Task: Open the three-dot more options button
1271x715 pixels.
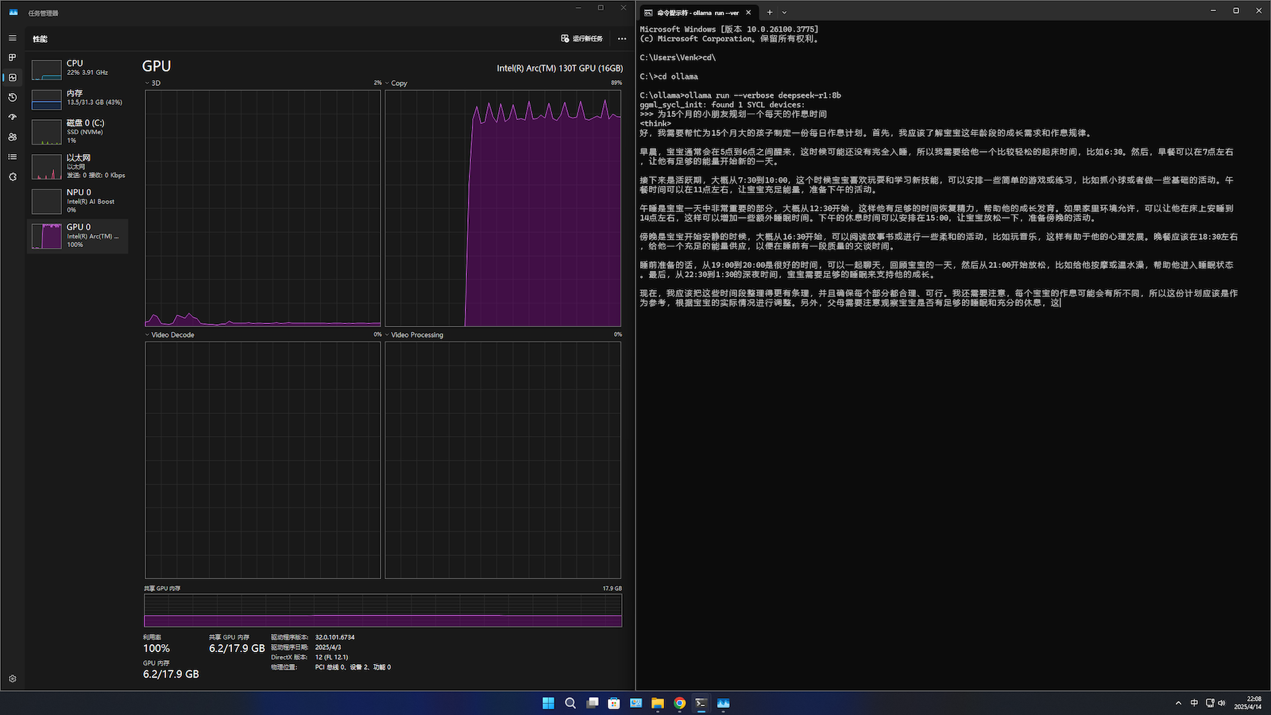Action: [622, 39]
